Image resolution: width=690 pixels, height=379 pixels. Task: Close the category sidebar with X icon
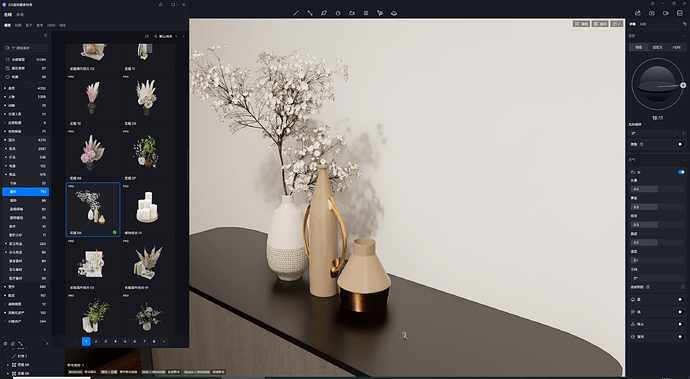point(45,35)
